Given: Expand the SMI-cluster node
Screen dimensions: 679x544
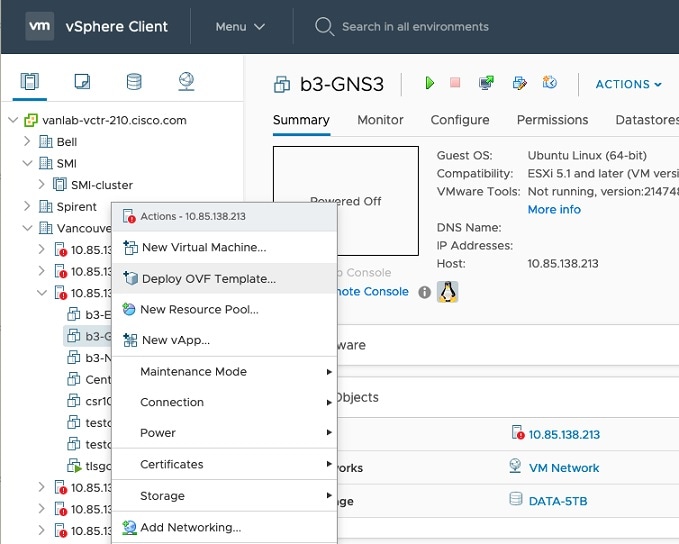Looking at the screenshot, I should coord(41,185).
